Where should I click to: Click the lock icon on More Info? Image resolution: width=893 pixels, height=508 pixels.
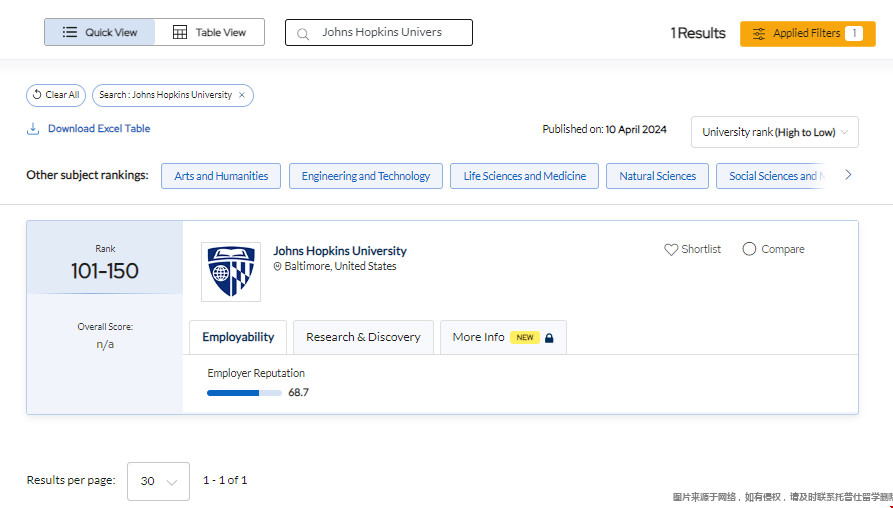click(x=549, y=338)
